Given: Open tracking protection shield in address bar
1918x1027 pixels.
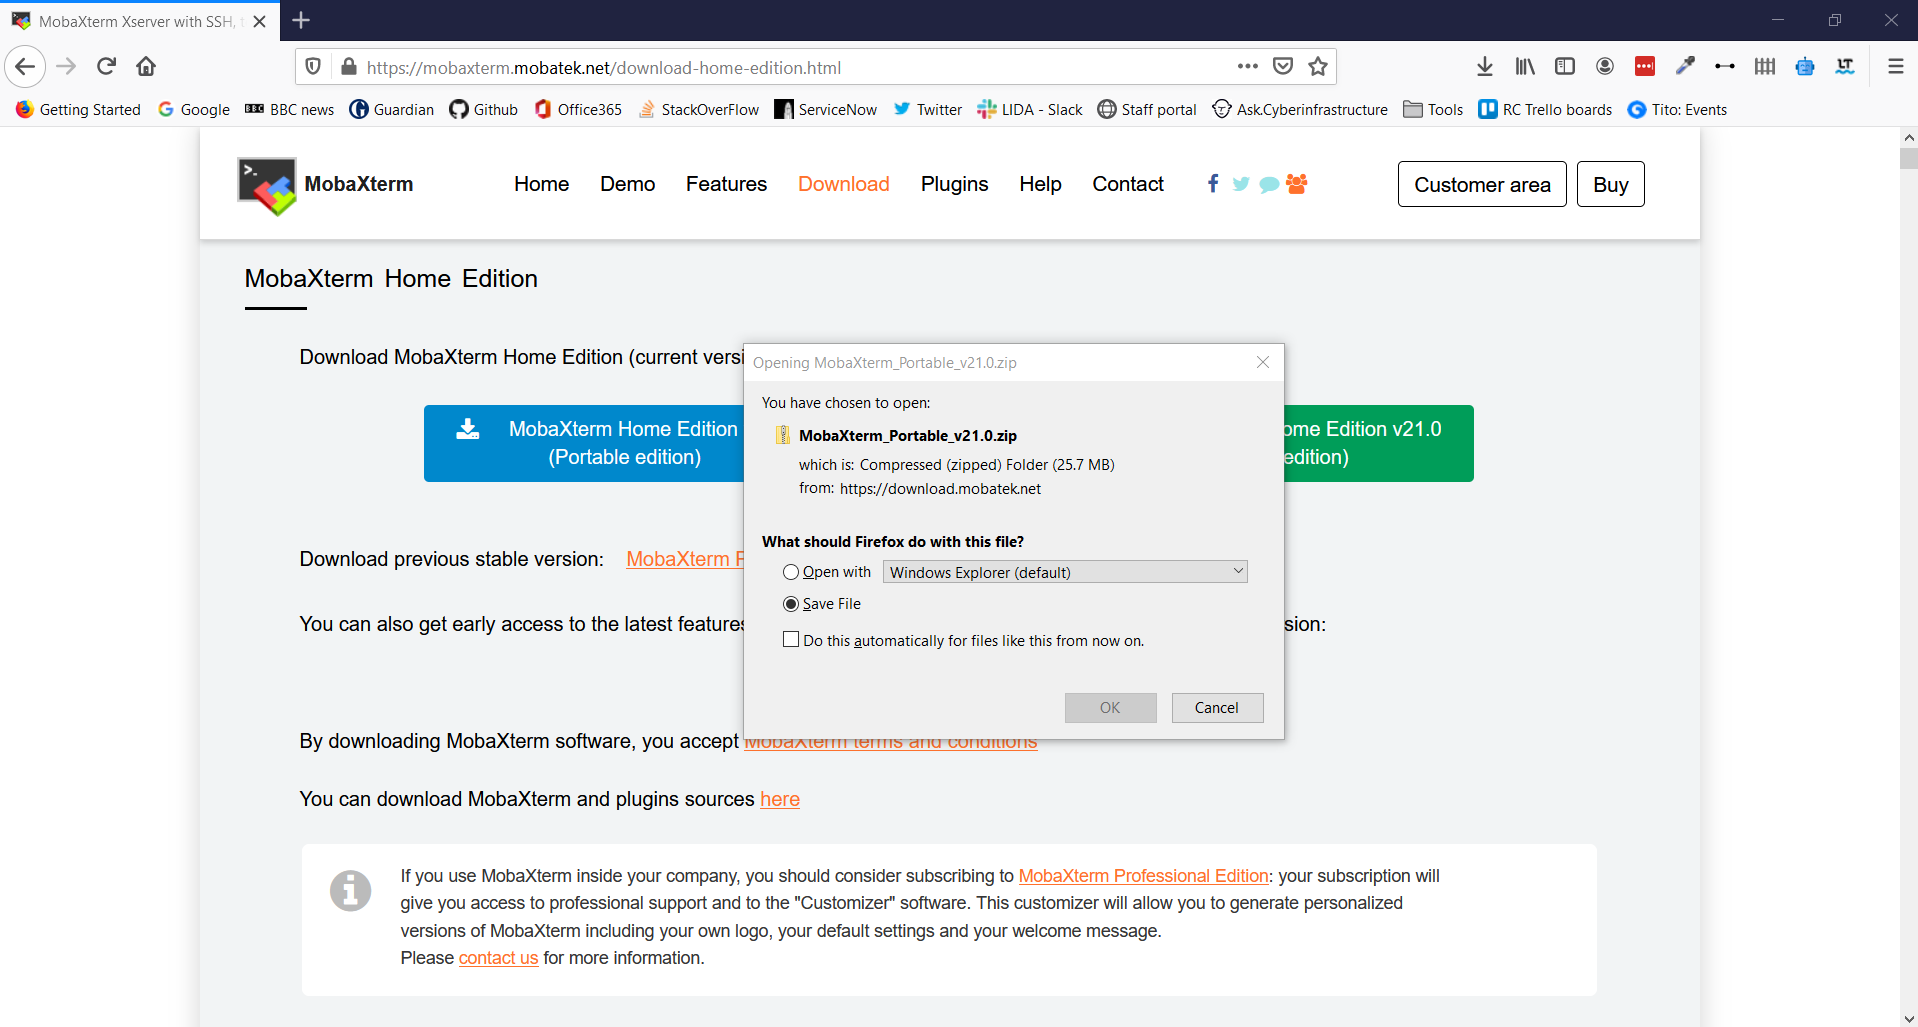Looking at the screenshot, I should [x=313, y=67].
